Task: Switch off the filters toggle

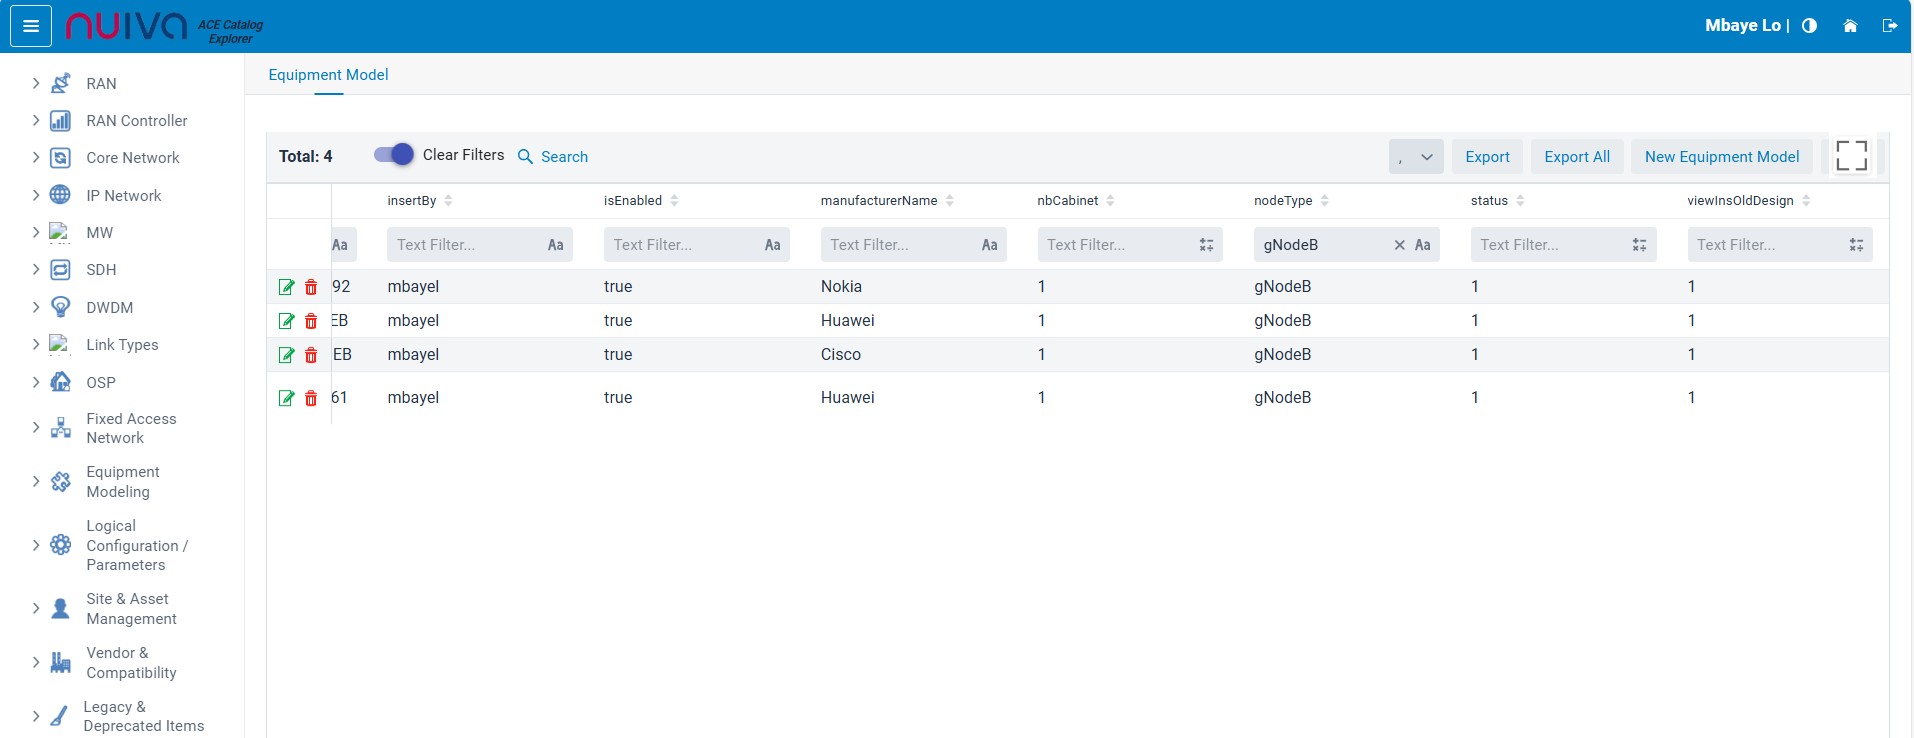Action: coord(393,155)
